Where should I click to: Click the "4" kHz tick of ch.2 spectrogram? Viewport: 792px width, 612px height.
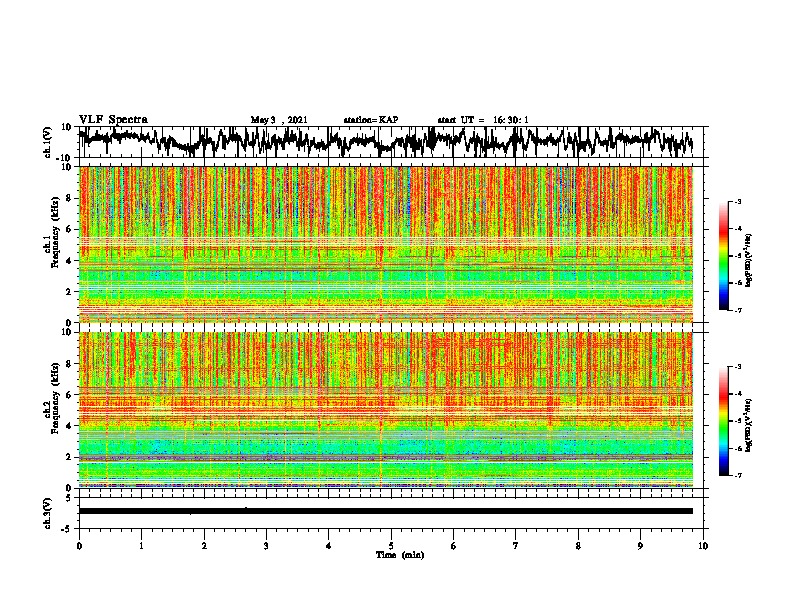[x=70, y=426]
